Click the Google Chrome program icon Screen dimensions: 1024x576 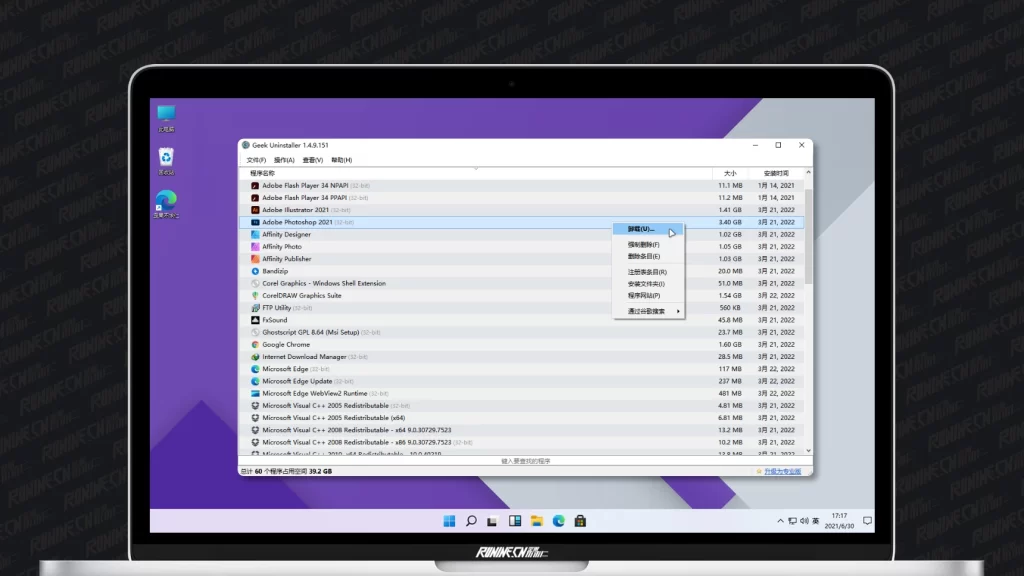click(255, 345)
